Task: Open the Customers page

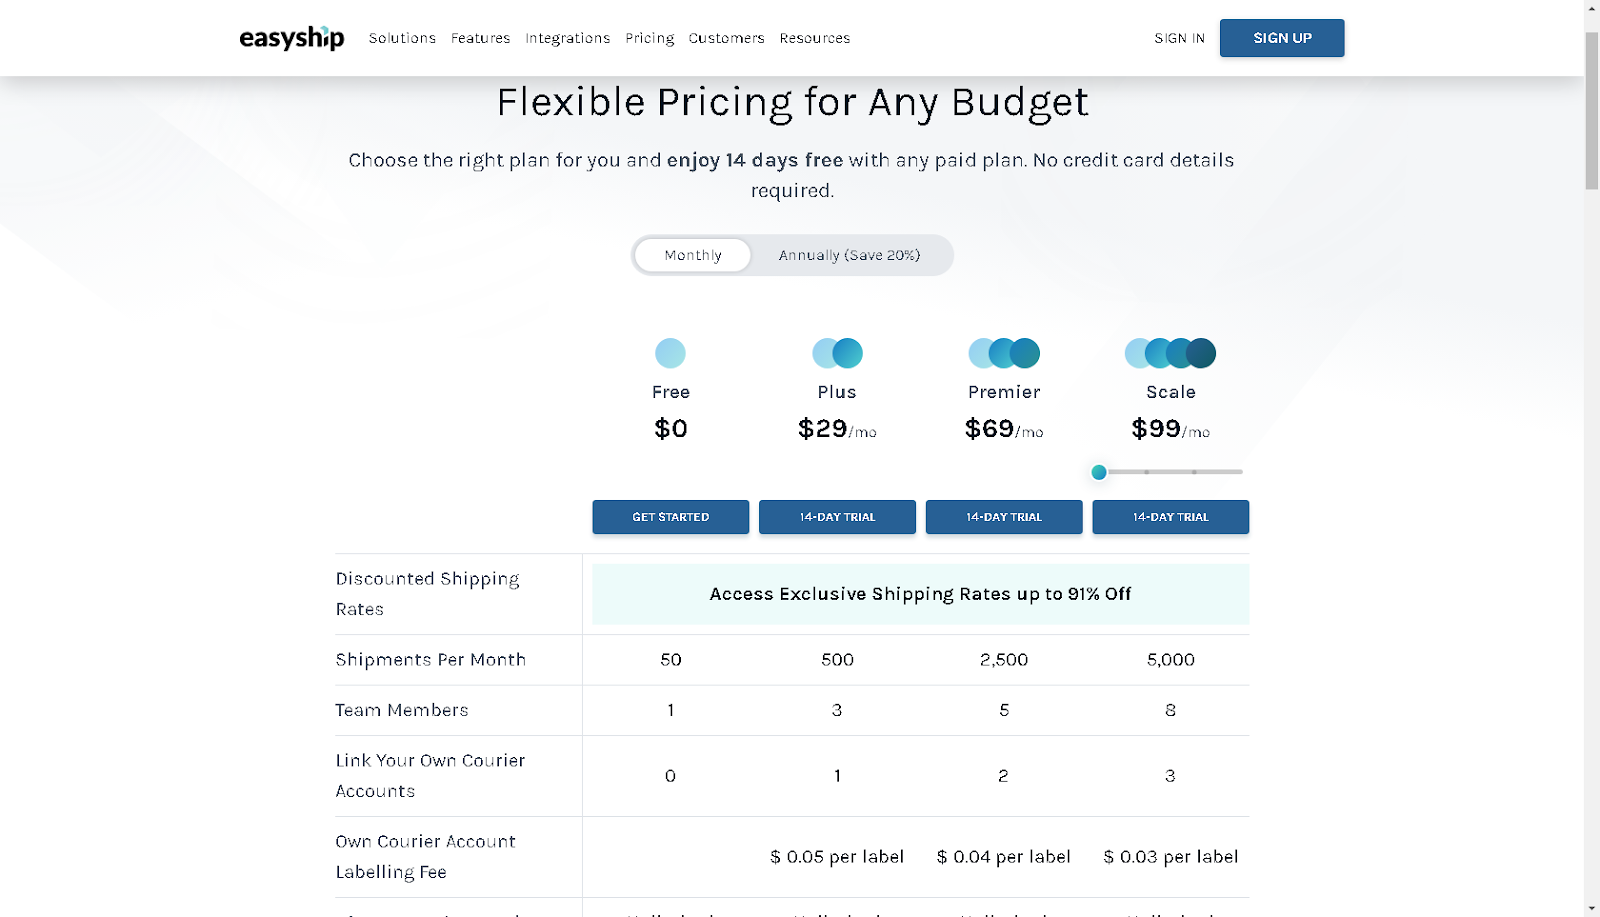Action: click(726, 38)
